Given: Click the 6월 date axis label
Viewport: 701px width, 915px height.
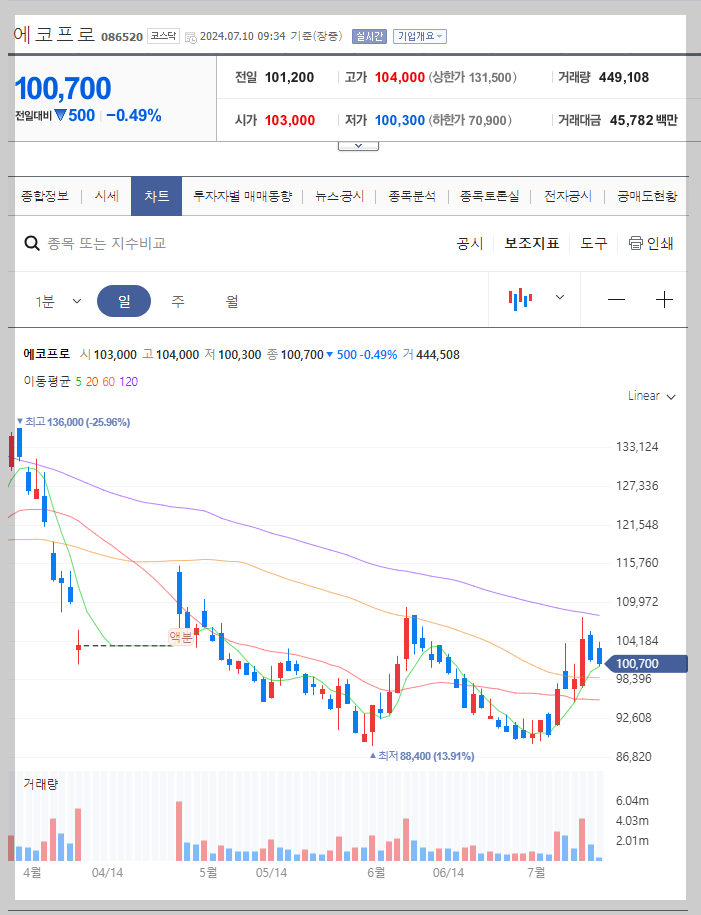Looking at the screenshot, I should point(376,873).
